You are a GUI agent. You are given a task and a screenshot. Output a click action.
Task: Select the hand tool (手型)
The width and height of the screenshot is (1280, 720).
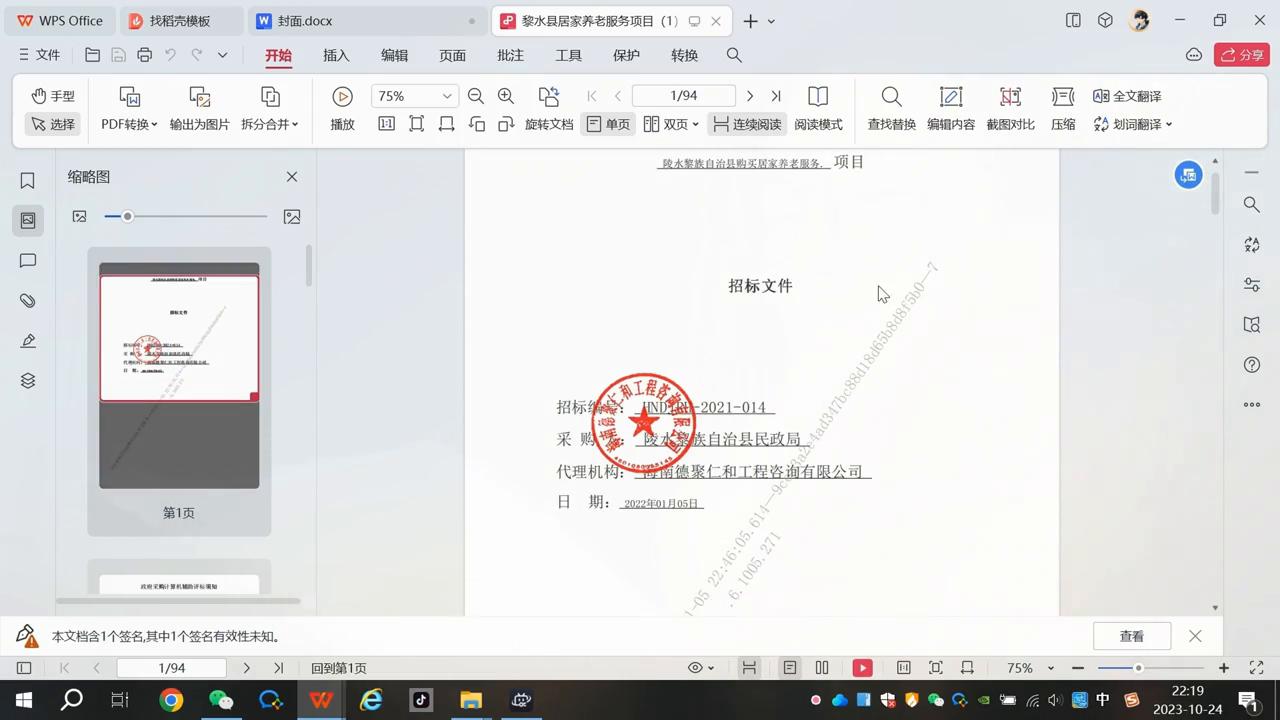click(53, 96)
